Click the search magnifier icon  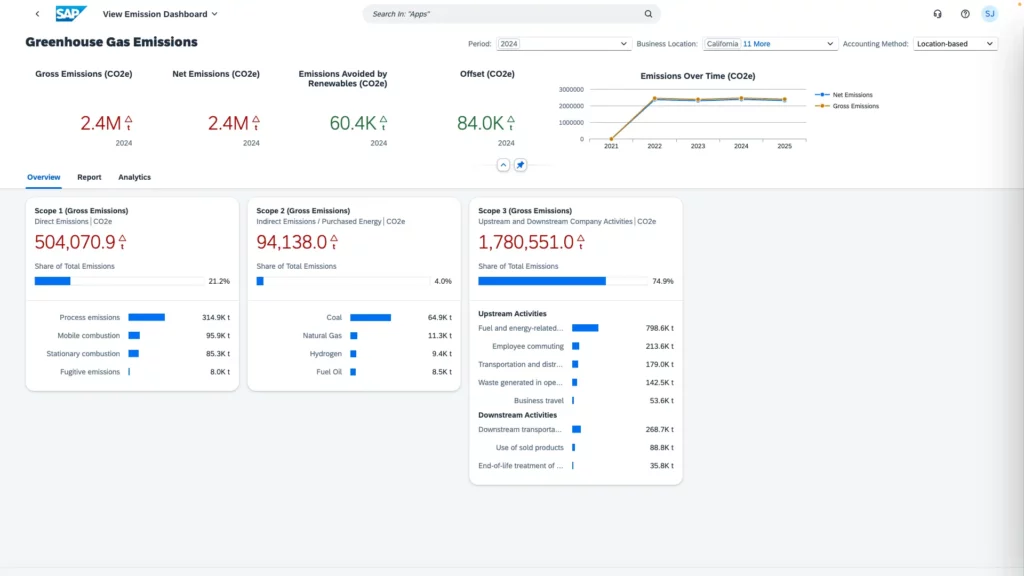click(x=648, y=14)
